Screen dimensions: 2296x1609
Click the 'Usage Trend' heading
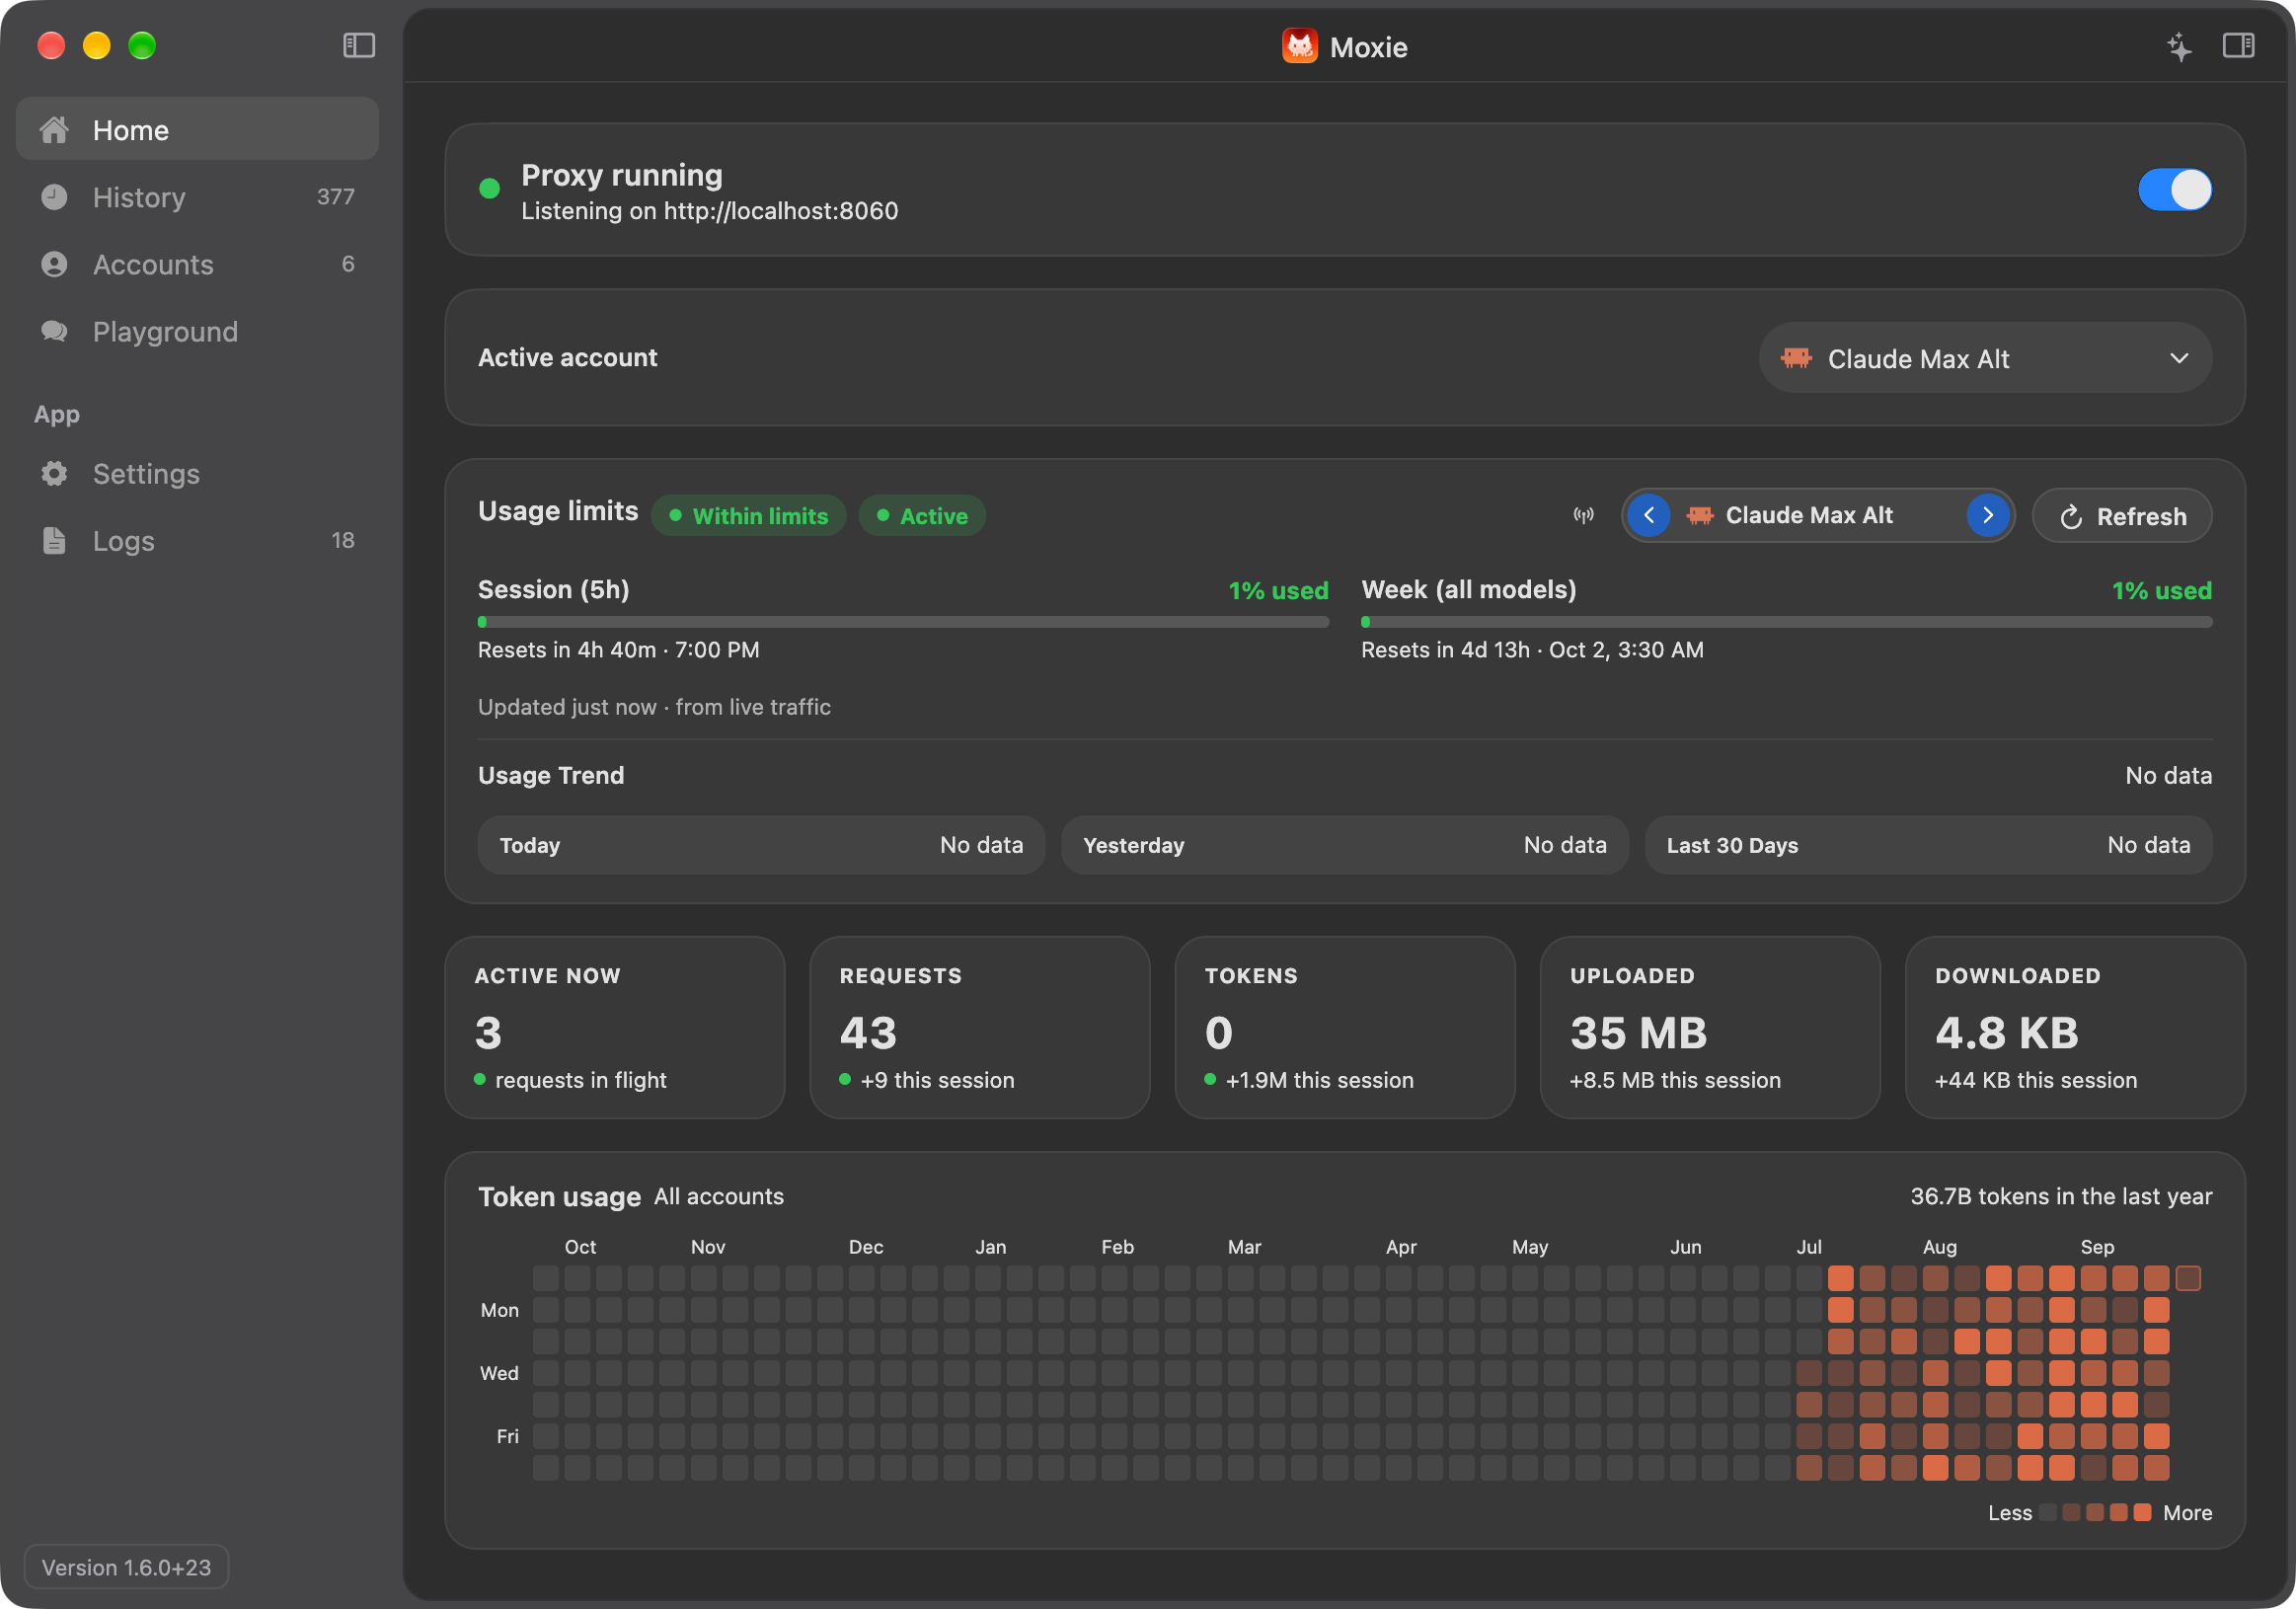(x=551, y=775)
